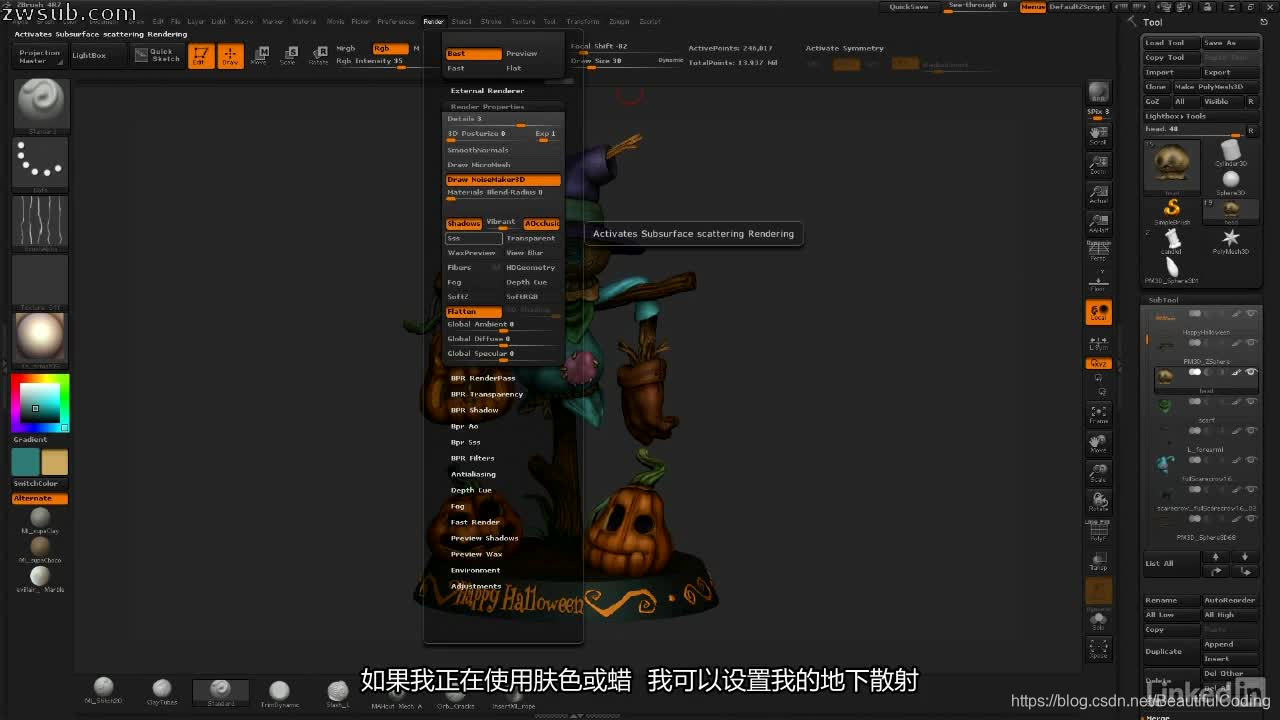Toggle the Floor grid icon
This screenshot has width=1280, height=720.
pyautogui.click(x=1098, y=281)
